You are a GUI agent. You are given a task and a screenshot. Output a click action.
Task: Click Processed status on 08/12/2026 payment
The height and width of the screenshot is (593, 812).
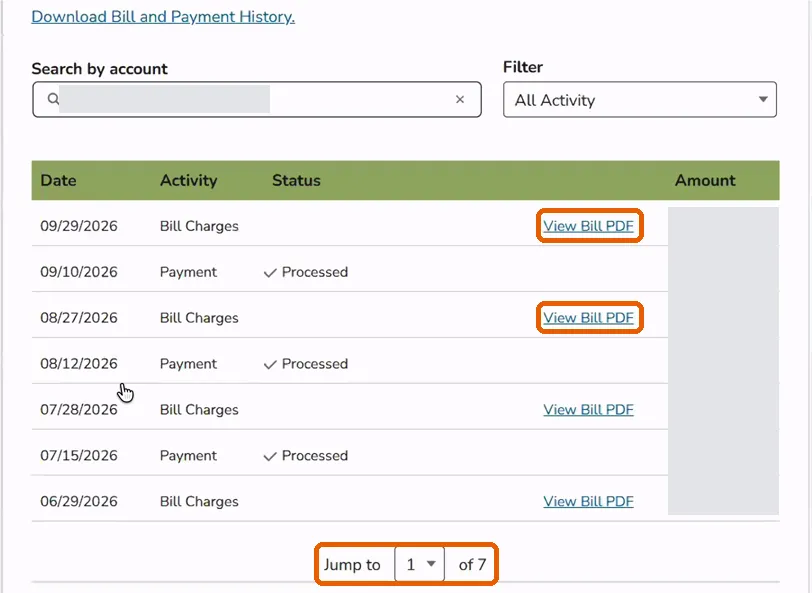306,364
